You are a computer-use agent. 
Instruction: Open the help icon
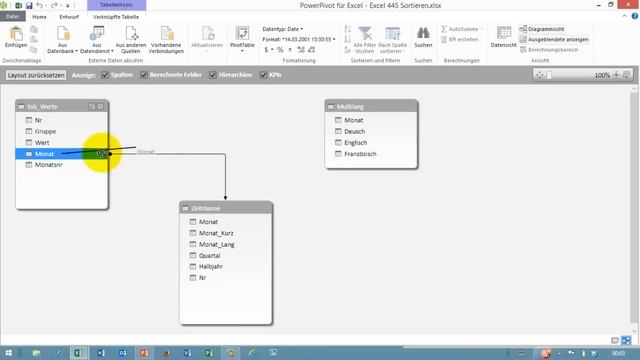[x=635, y=16]
